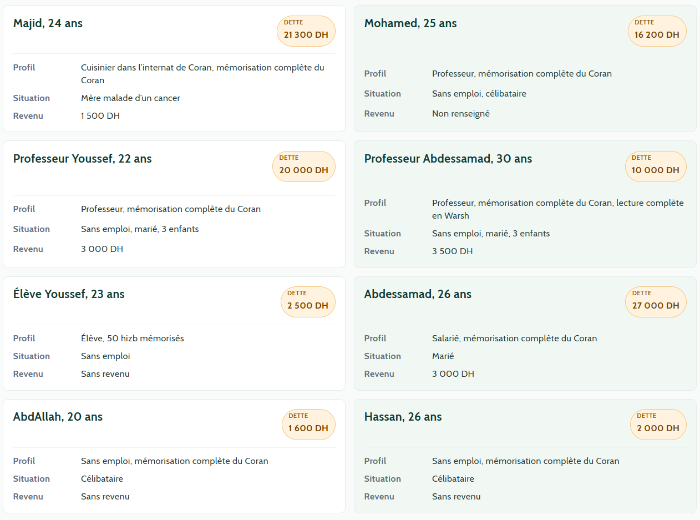Screen dimensions: 700x520
Task: Click Mohamed's 'Non renseigné' revenue value
Action: (460, 114)
